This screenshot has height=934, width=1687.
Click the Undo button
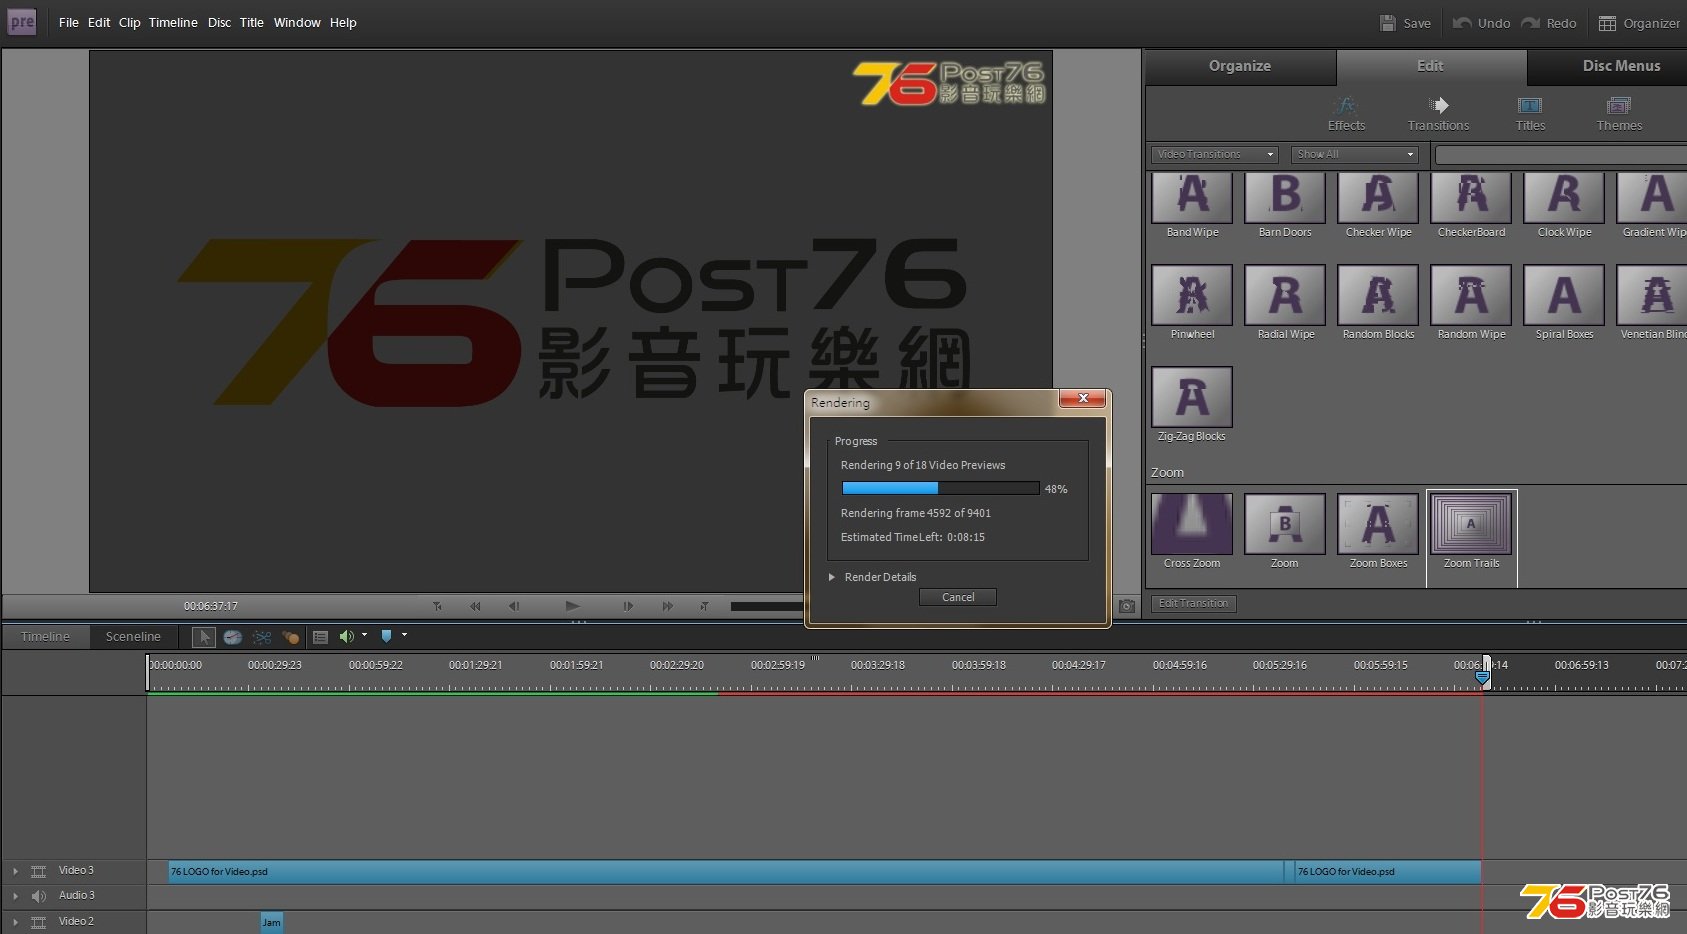tap(1481, 23)
